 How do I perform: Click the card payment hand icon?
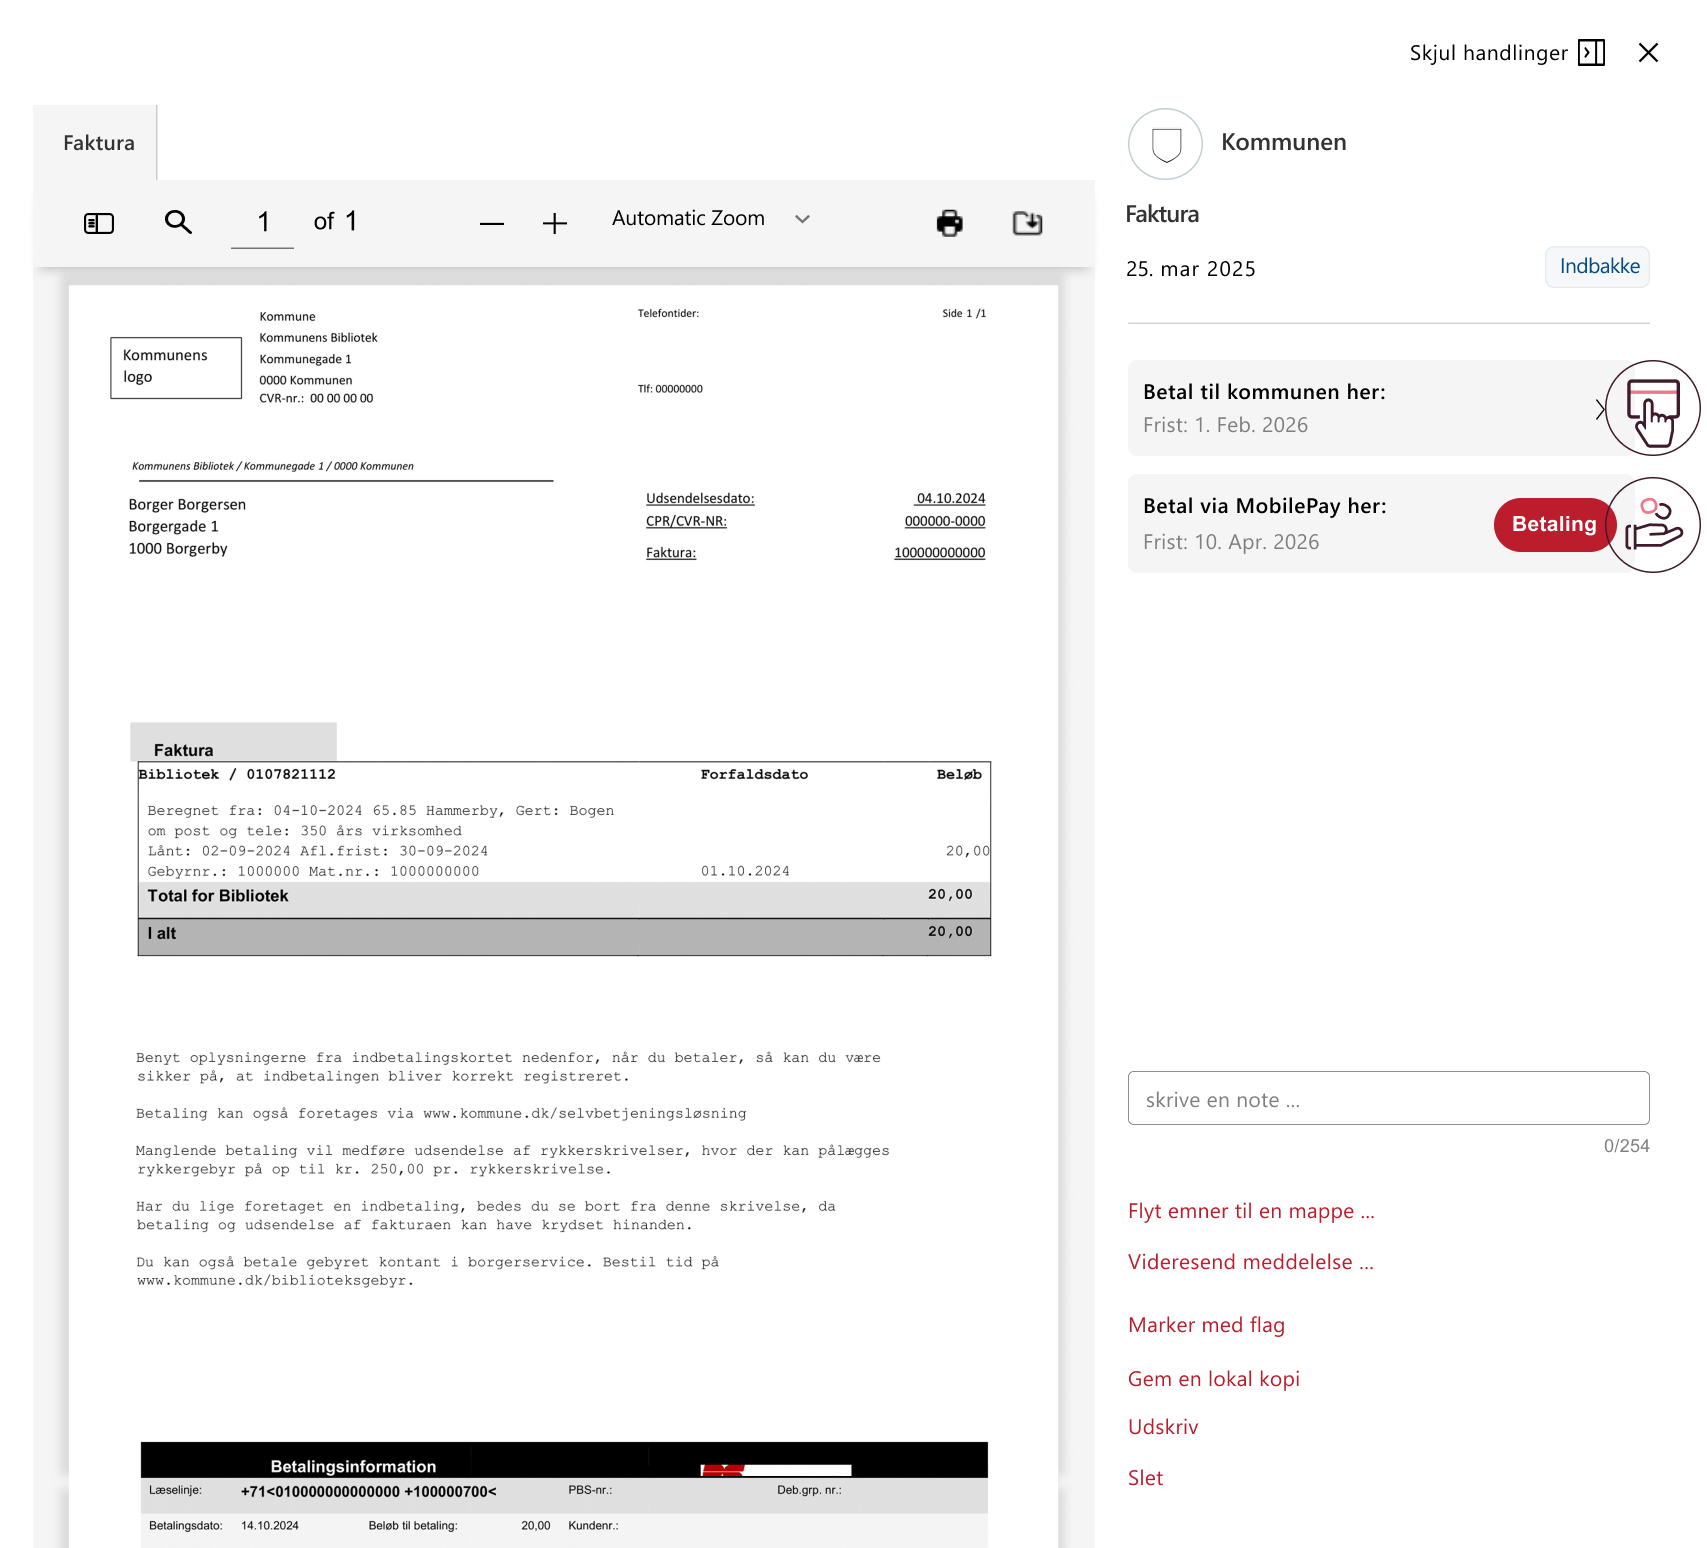coord(1652,409)
